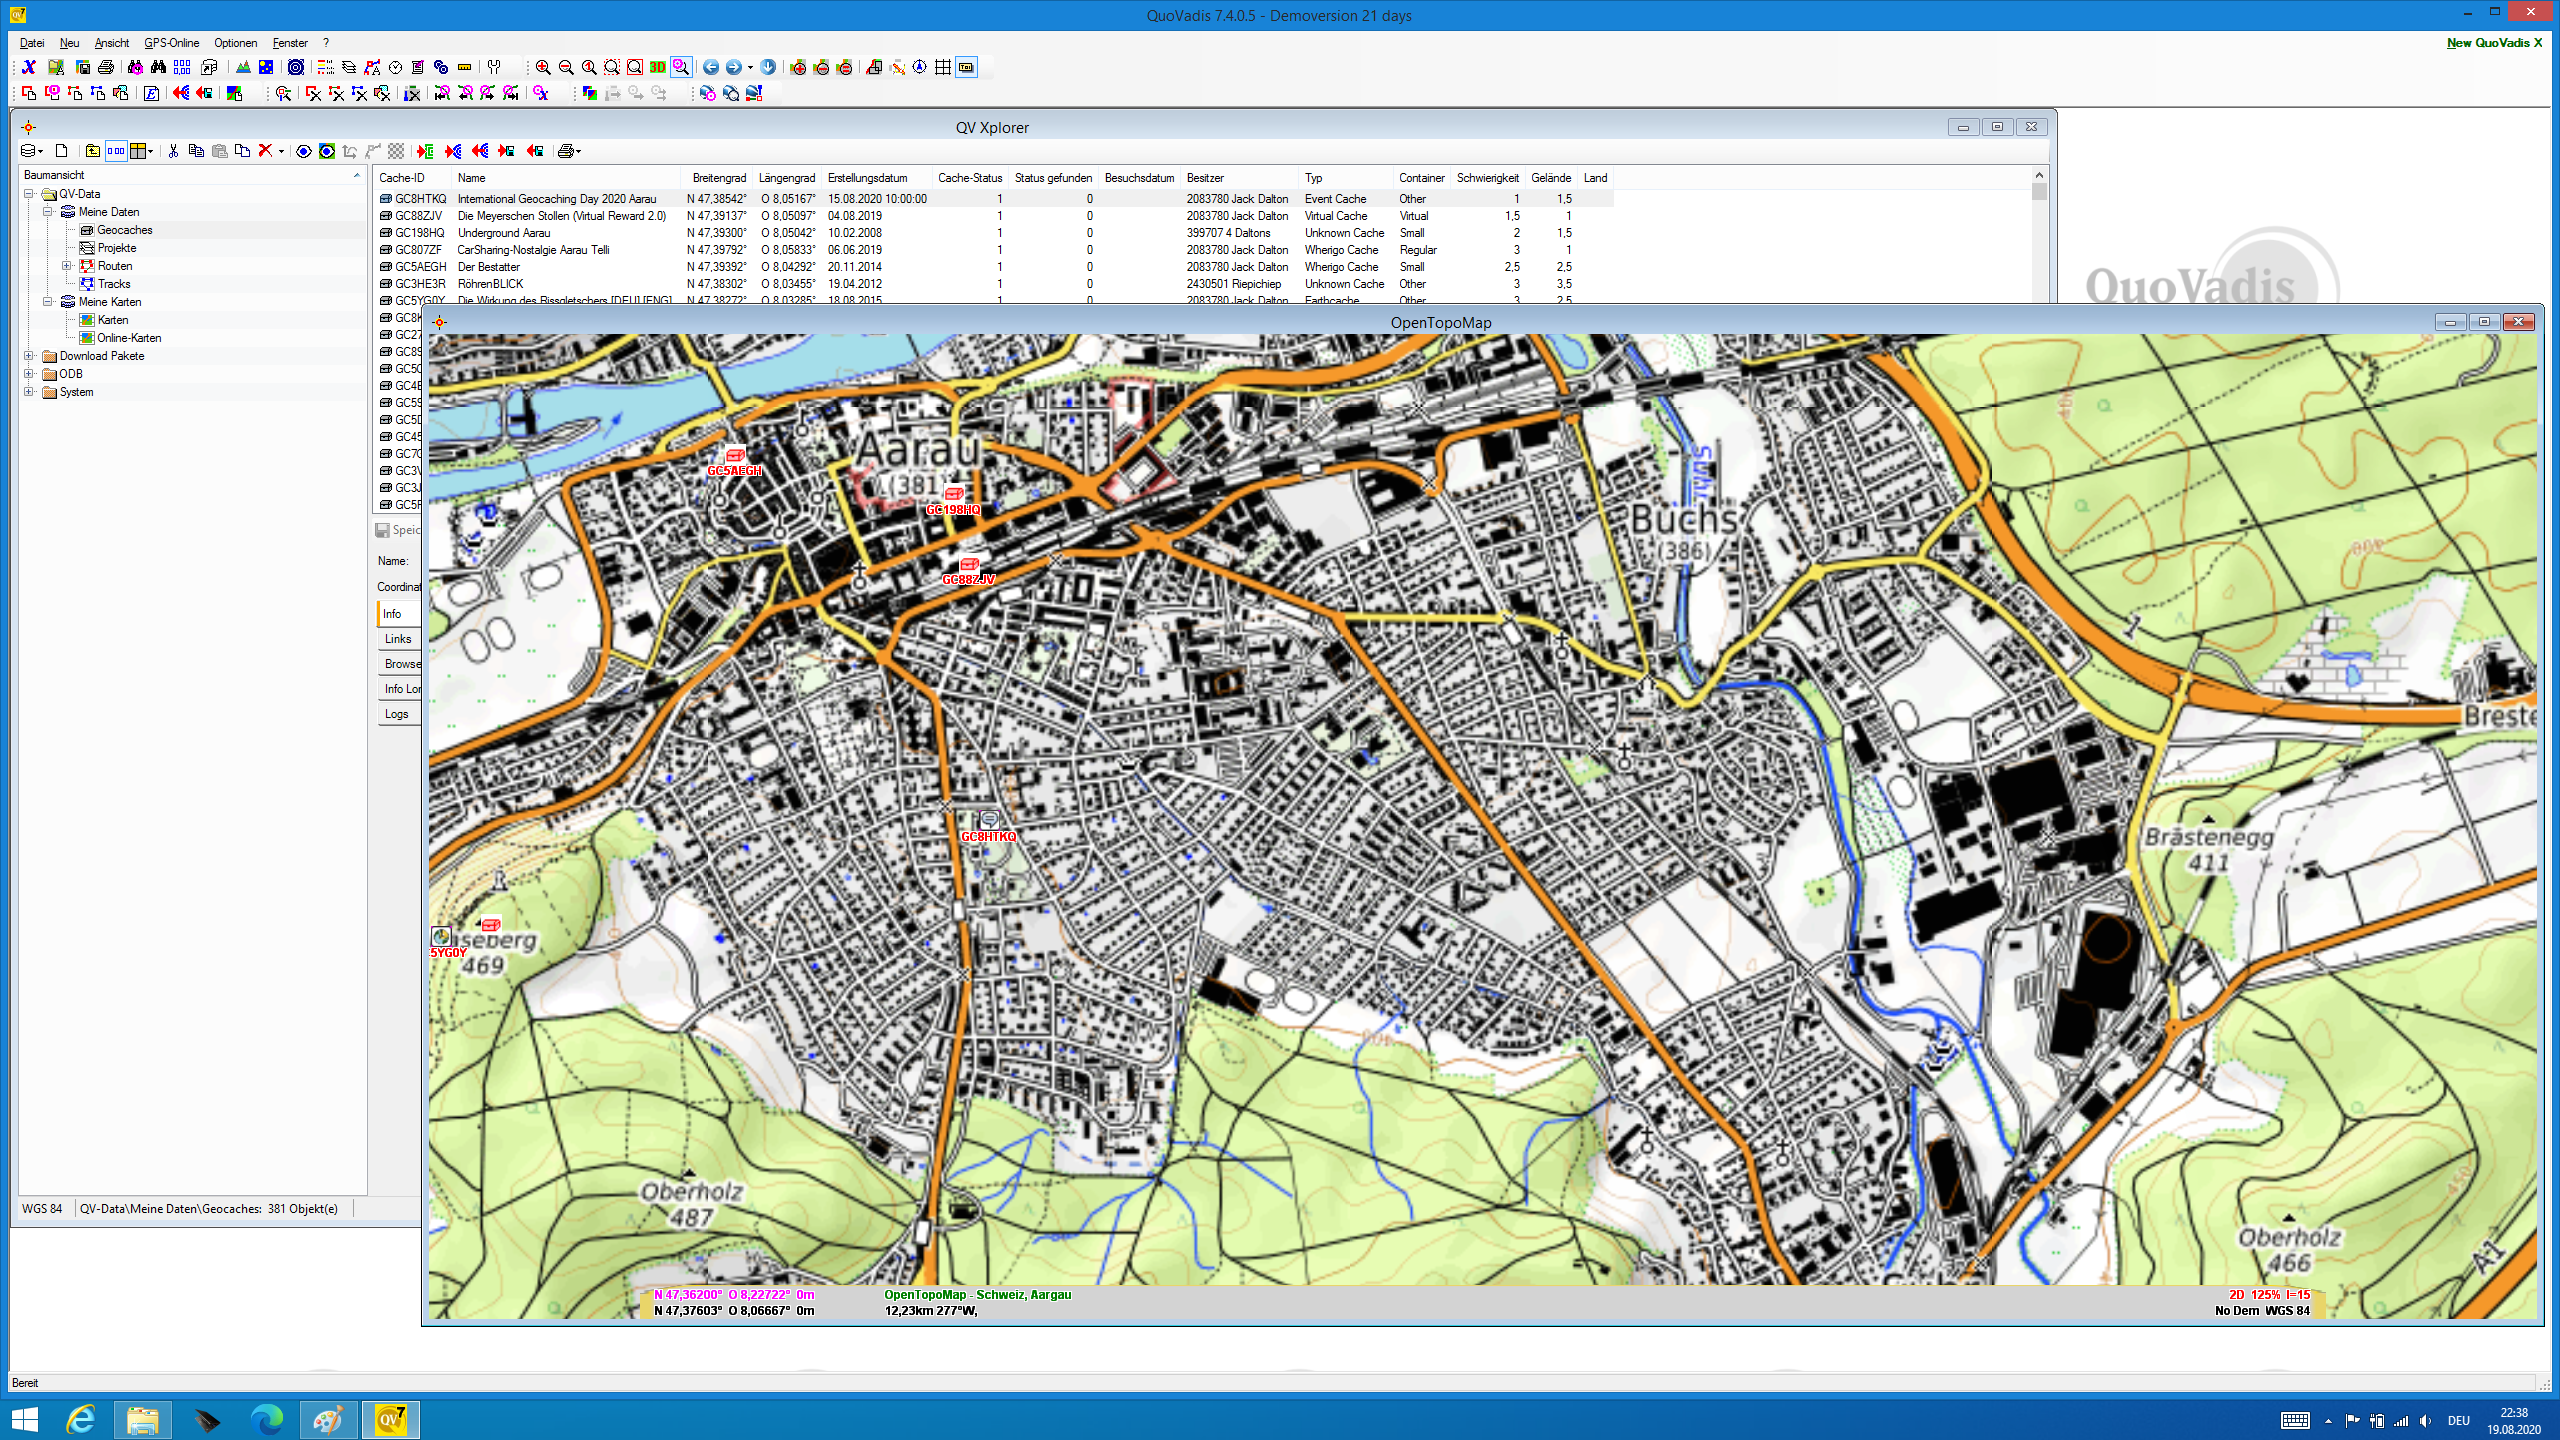
Task: Select Geocaches in the tree
Action: pos(125,230)
